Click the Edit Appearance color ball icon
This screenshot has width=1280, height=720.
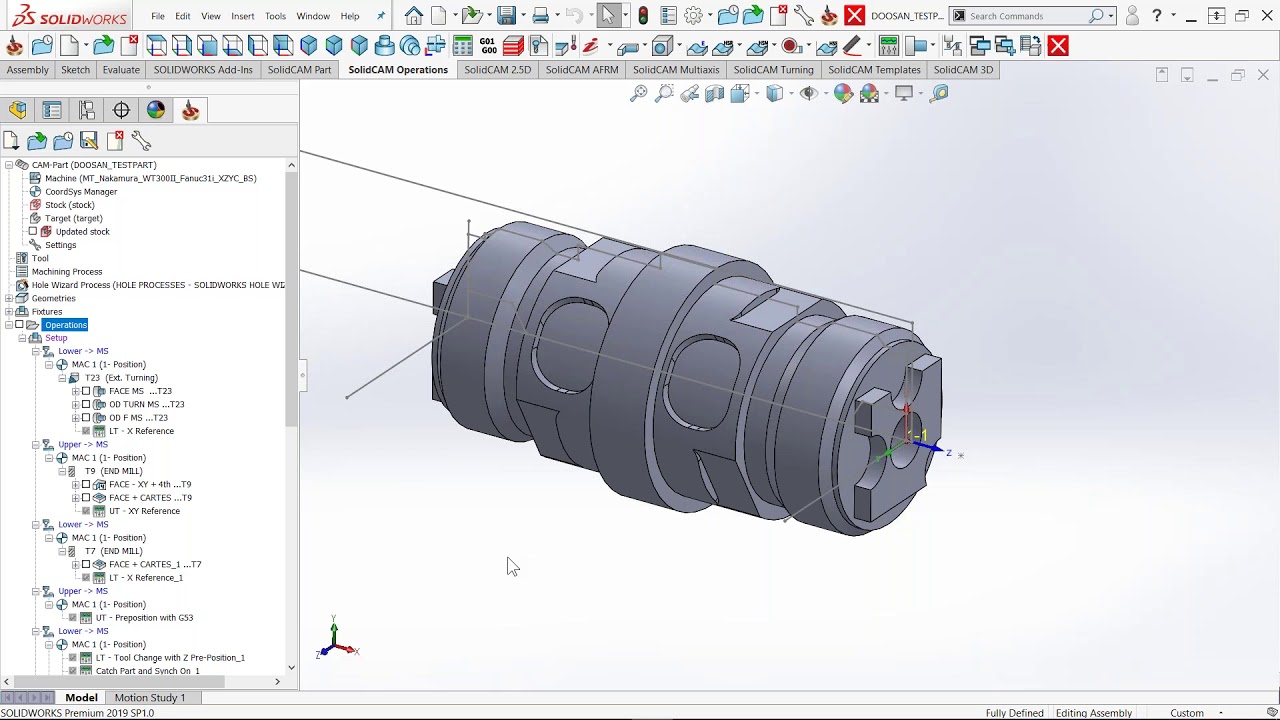tap(843, 93)
